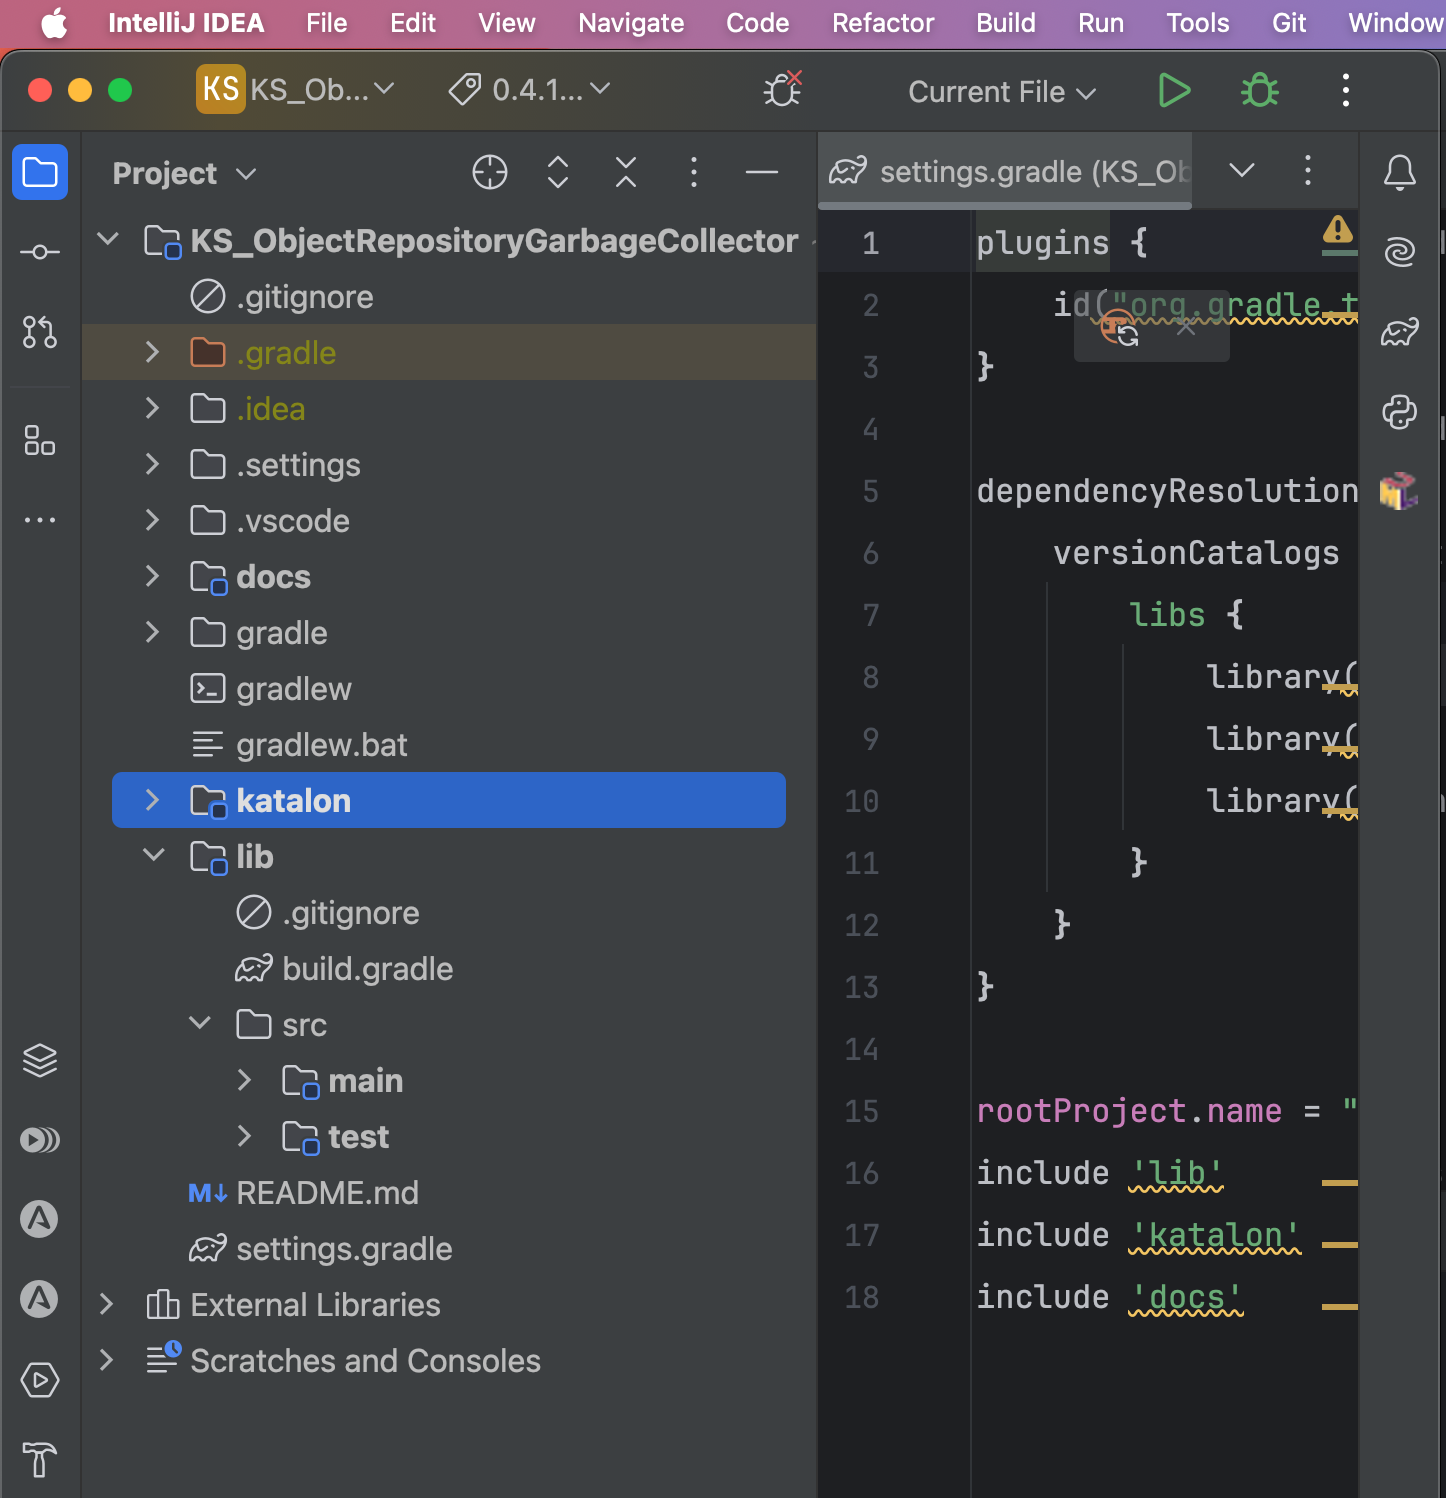Image resolution: width=1446 pixels, height=1498 pixels.
Task: Expand the katalon module folder
Action: point(152,800)
